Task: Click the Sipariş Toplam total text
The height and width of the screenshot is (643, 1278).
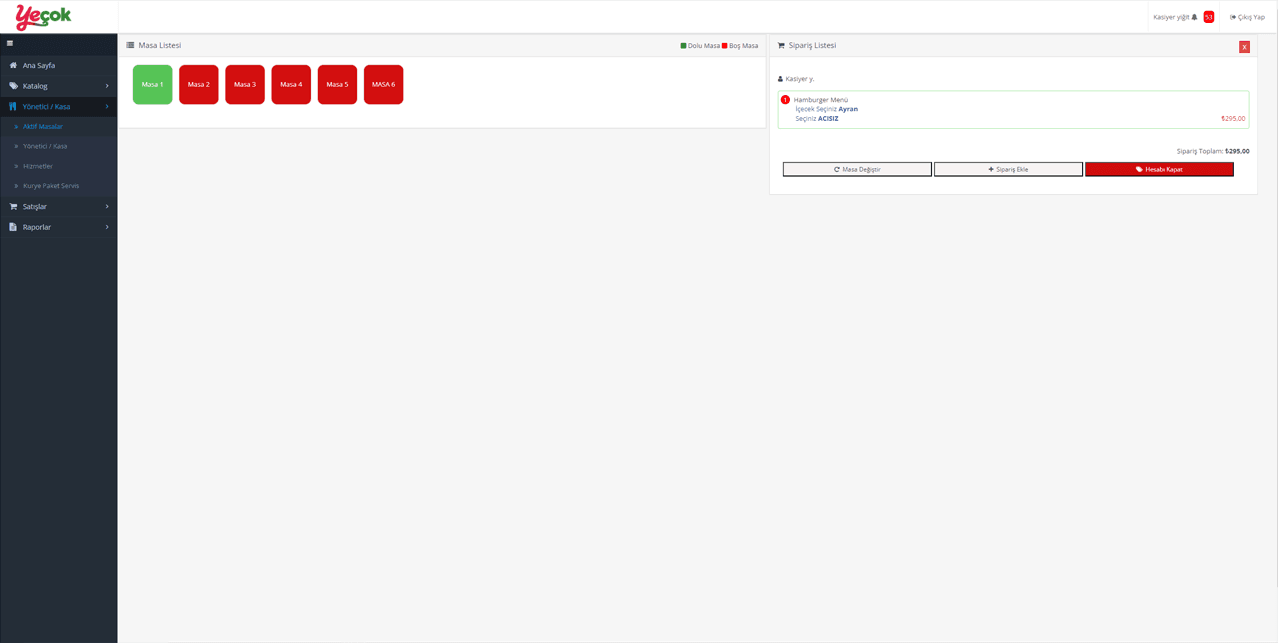Action: pos(1213,151)
